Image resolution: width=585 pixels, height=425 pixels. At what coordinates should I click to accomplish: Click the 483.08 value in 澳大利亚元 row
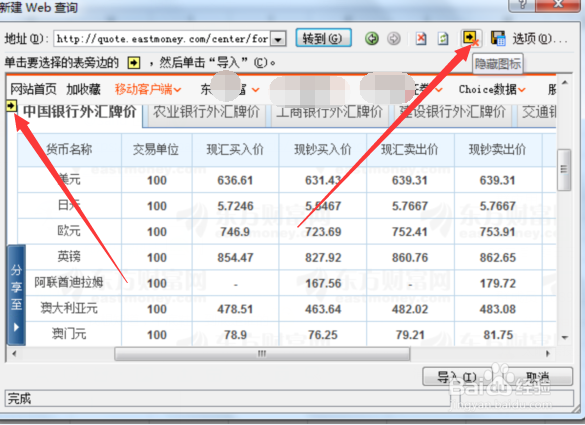[498, 309]
